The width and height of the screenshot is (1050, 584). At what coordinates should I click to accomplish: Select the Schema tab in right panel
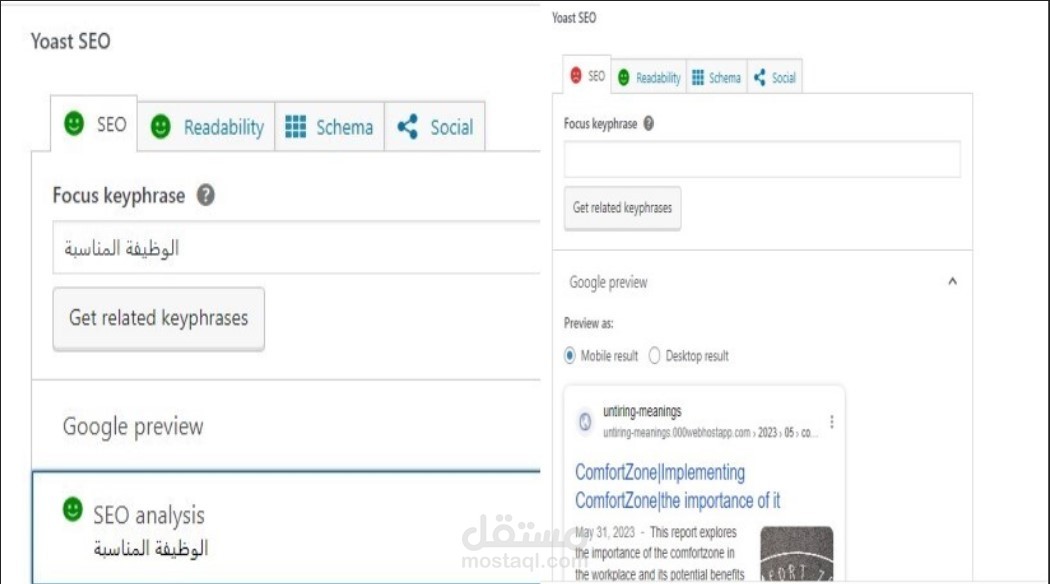(x=716, y=78)
